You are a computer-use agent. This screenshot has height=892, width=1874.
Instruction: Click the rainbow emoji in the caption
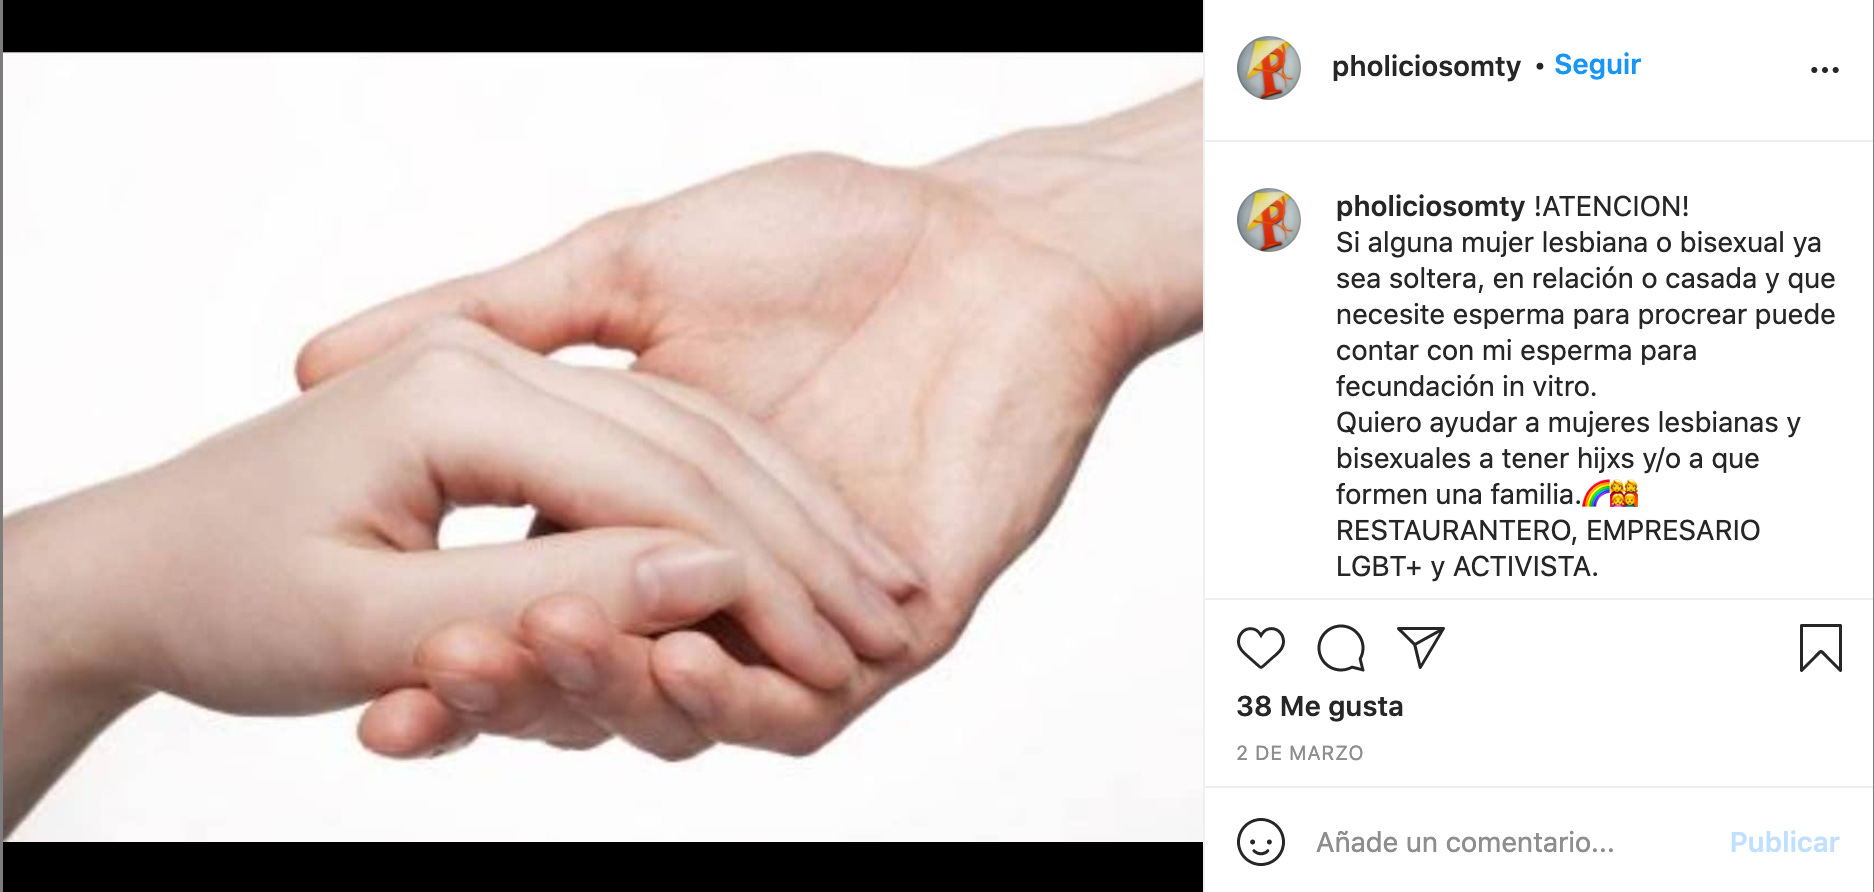point(1595,494)
